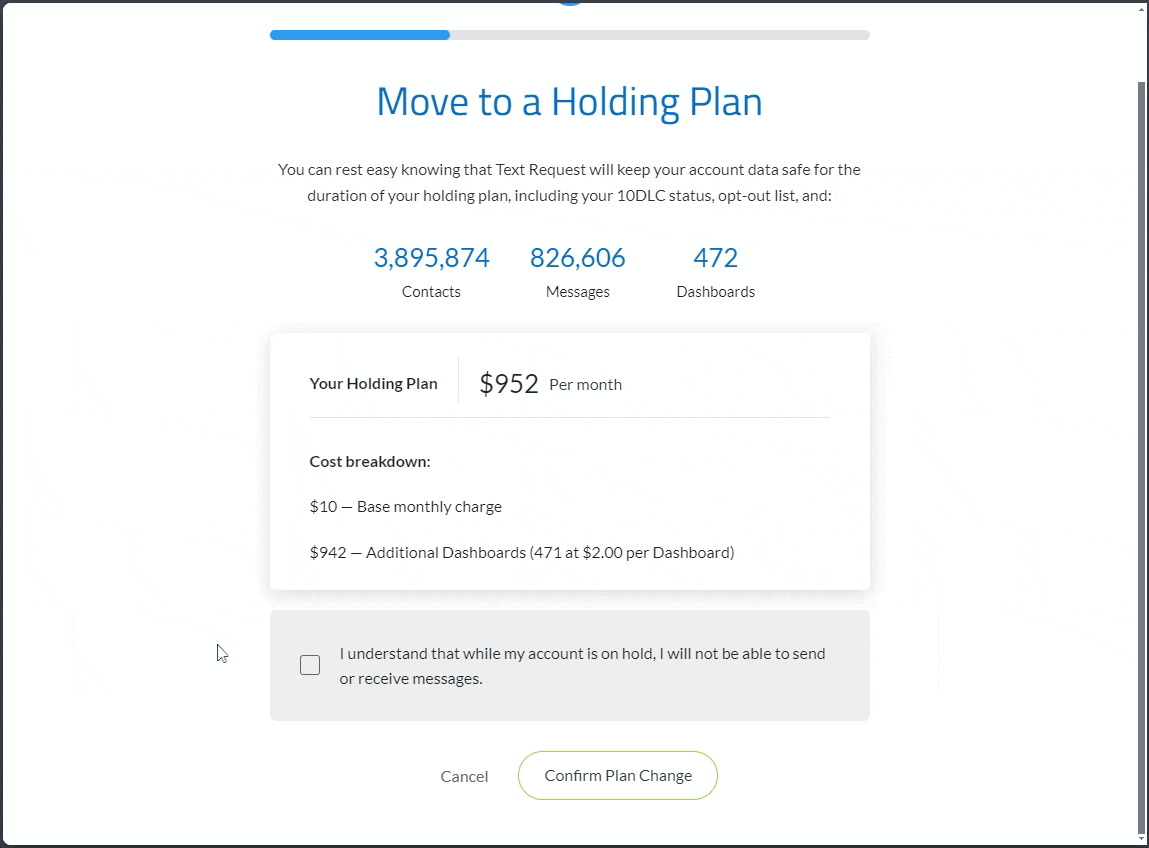Click the 'Move to a Holding Plan' heading

pyautogui.click(x=569, y=102)
